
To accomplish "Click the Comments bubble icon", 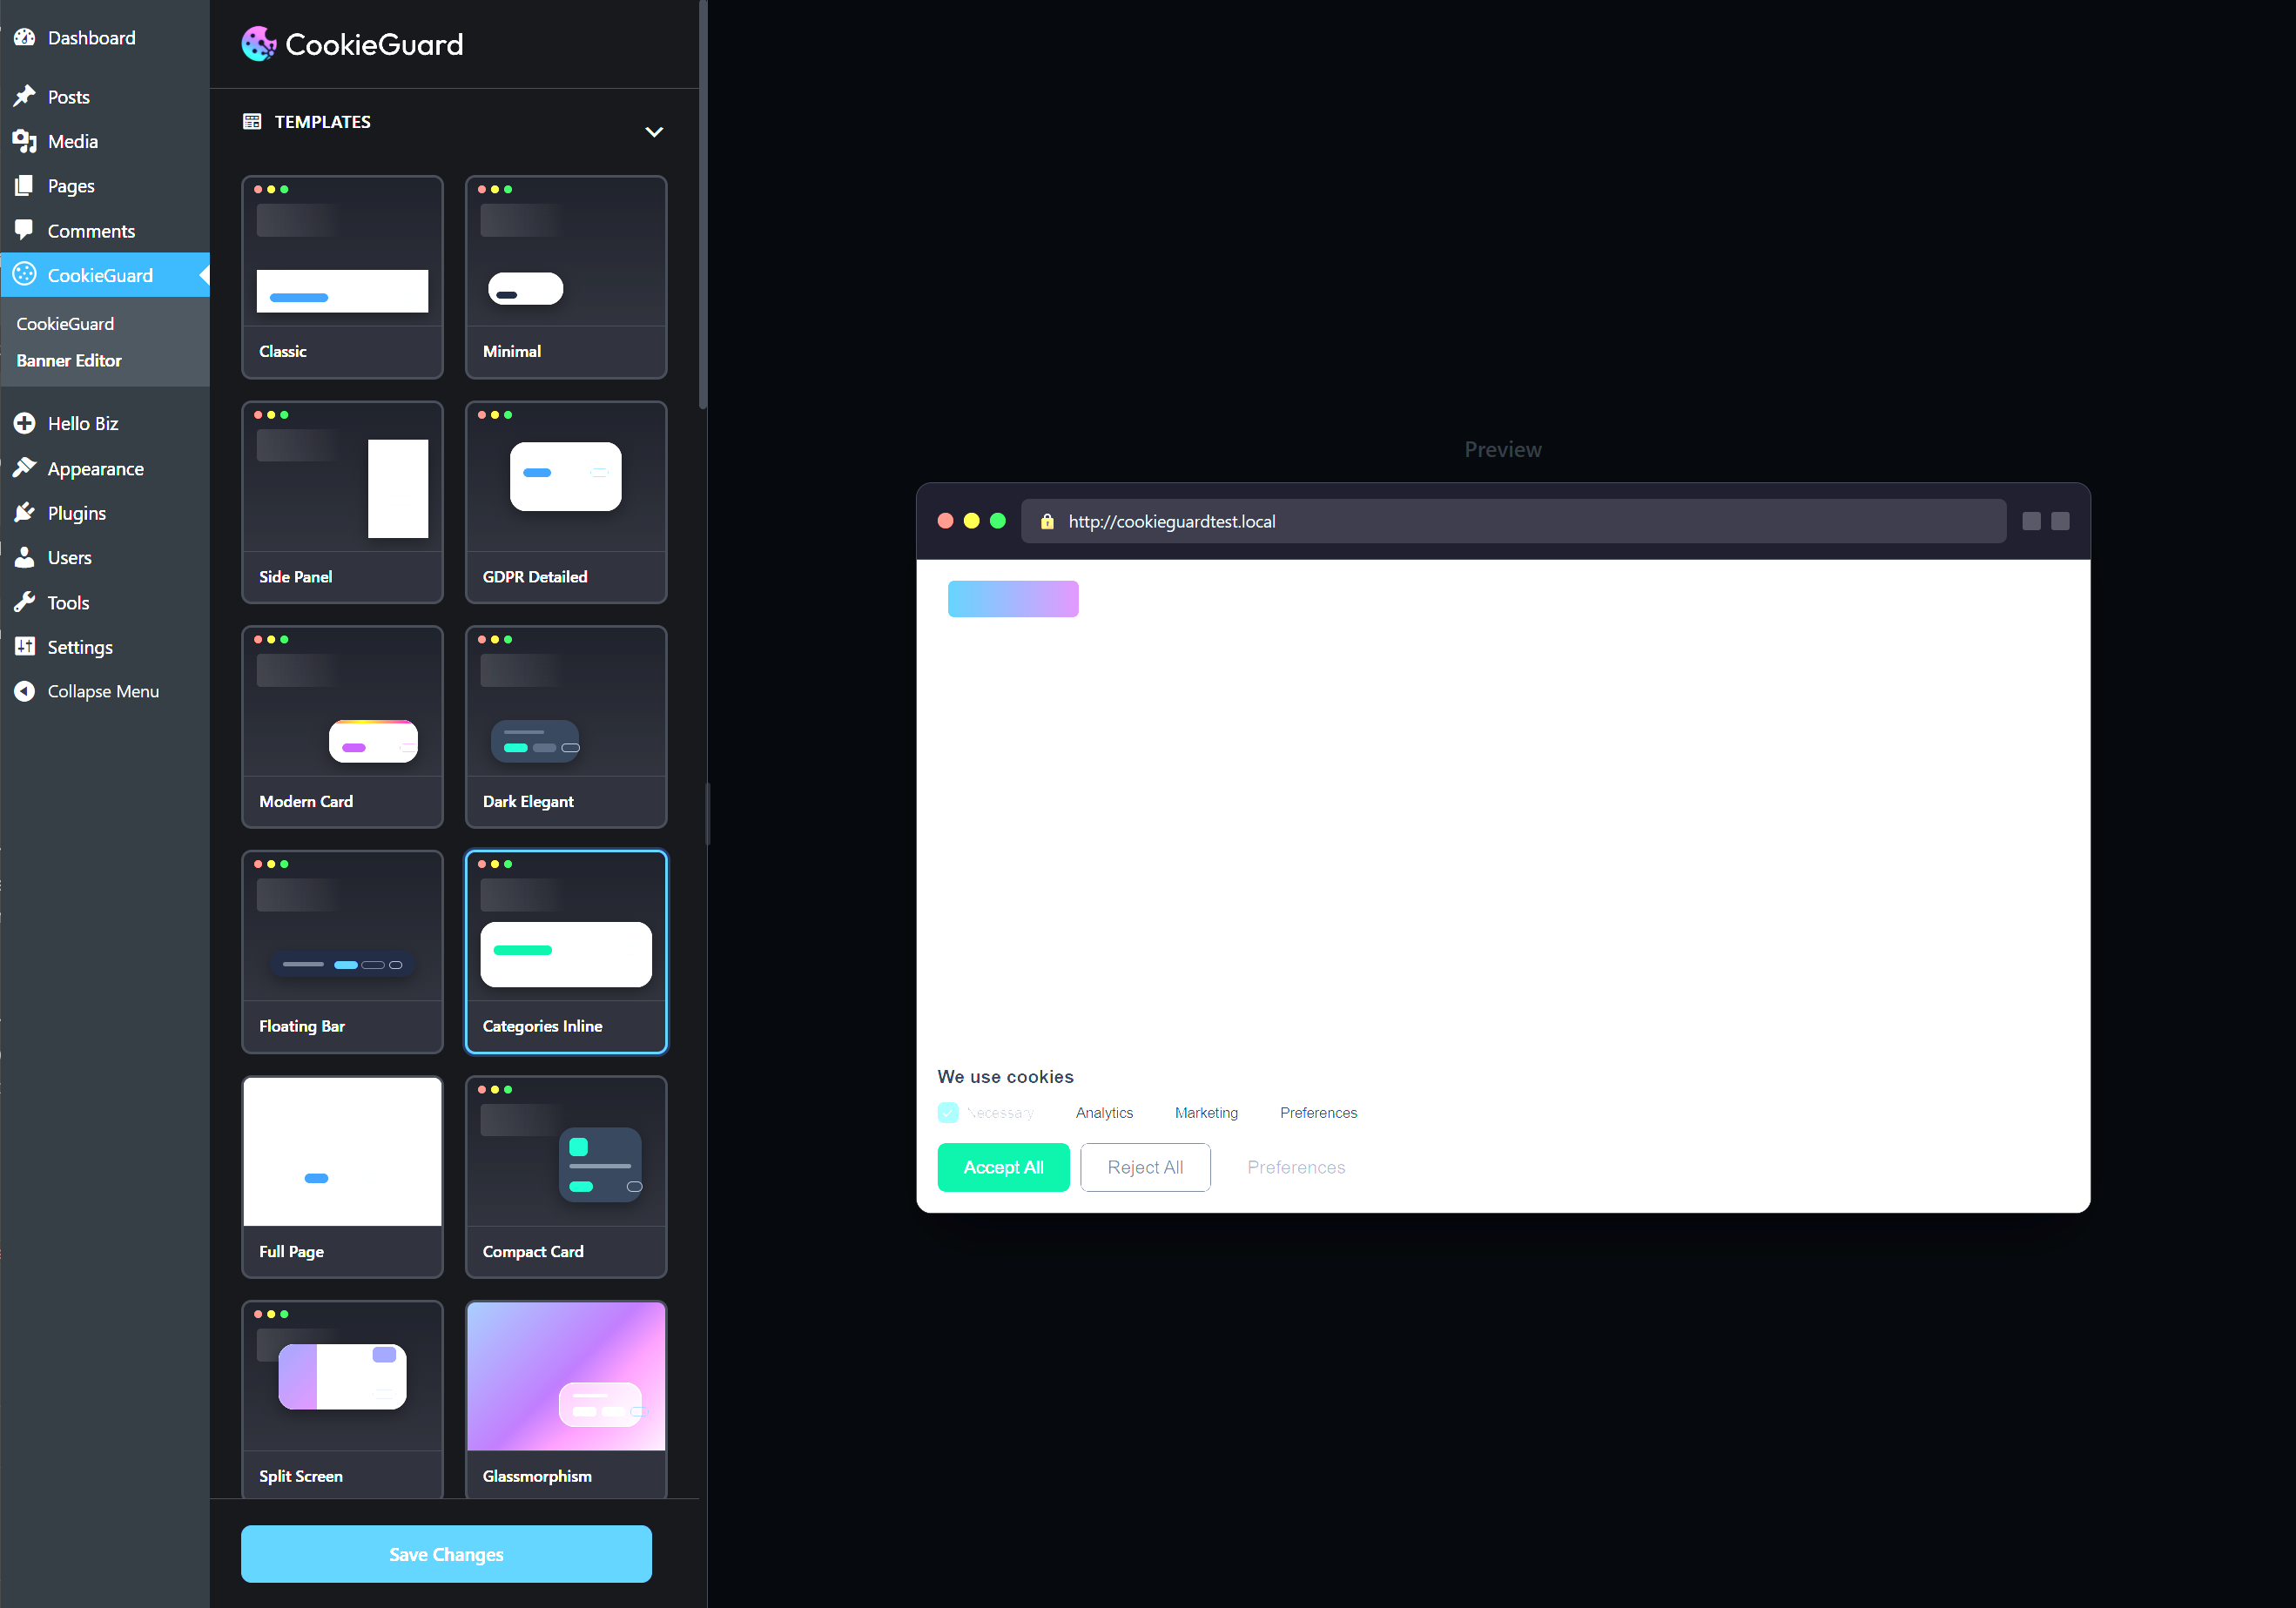I will point(25,230).
